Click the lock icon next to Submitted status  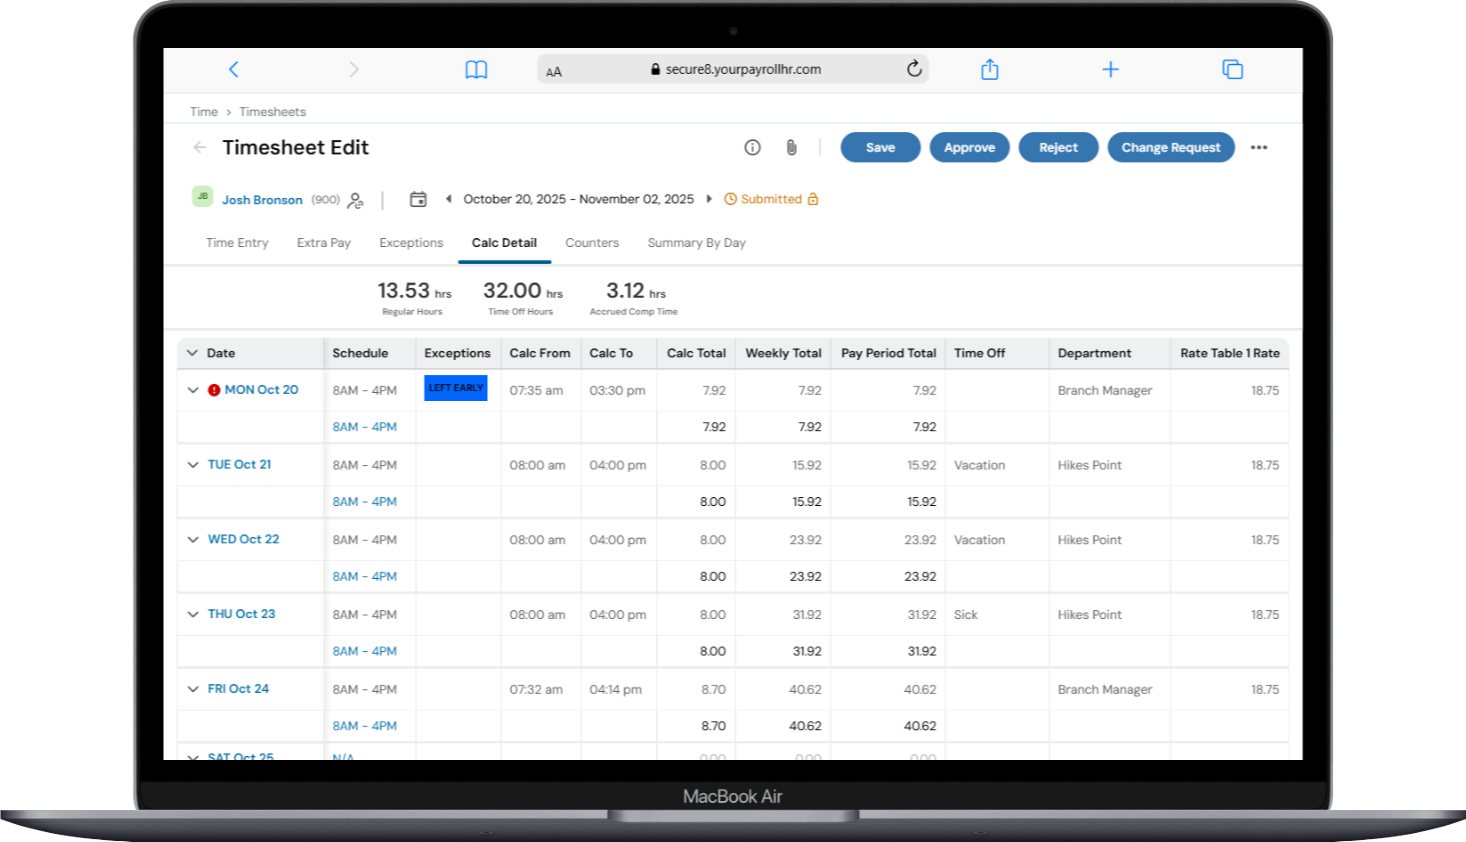(812, 199)
